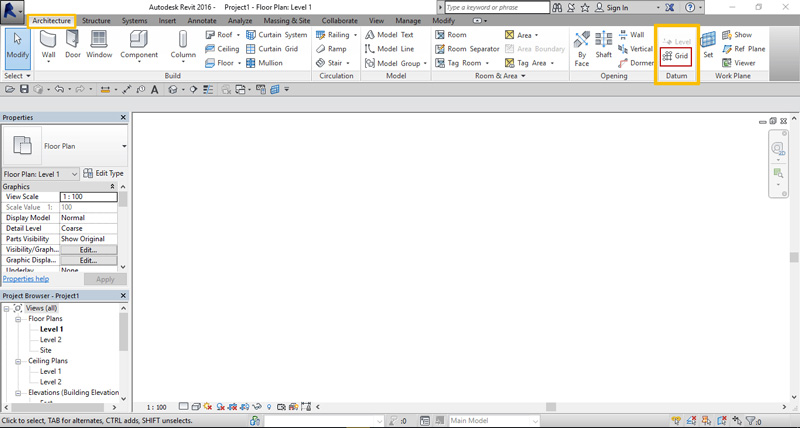Activate the Railing tool

tap(336, 35)
